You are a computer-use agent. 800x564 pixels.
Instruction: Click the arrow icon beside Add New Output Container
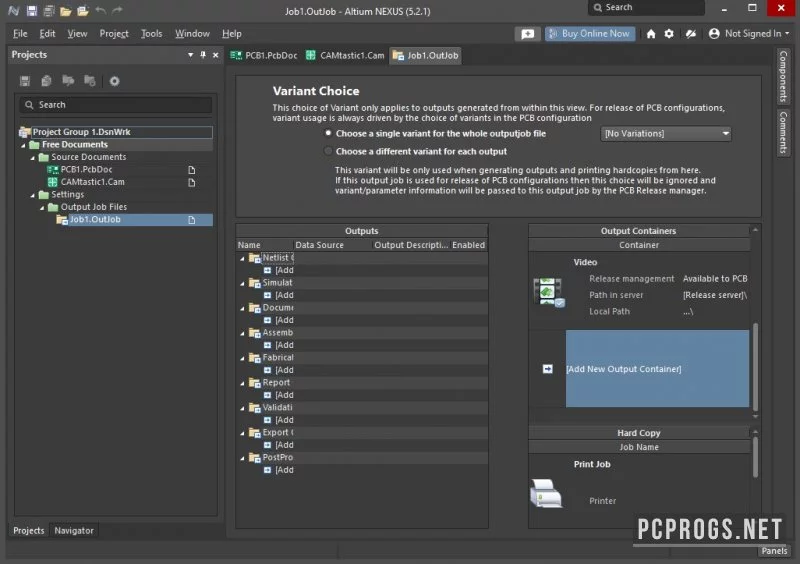coord(547,369)
